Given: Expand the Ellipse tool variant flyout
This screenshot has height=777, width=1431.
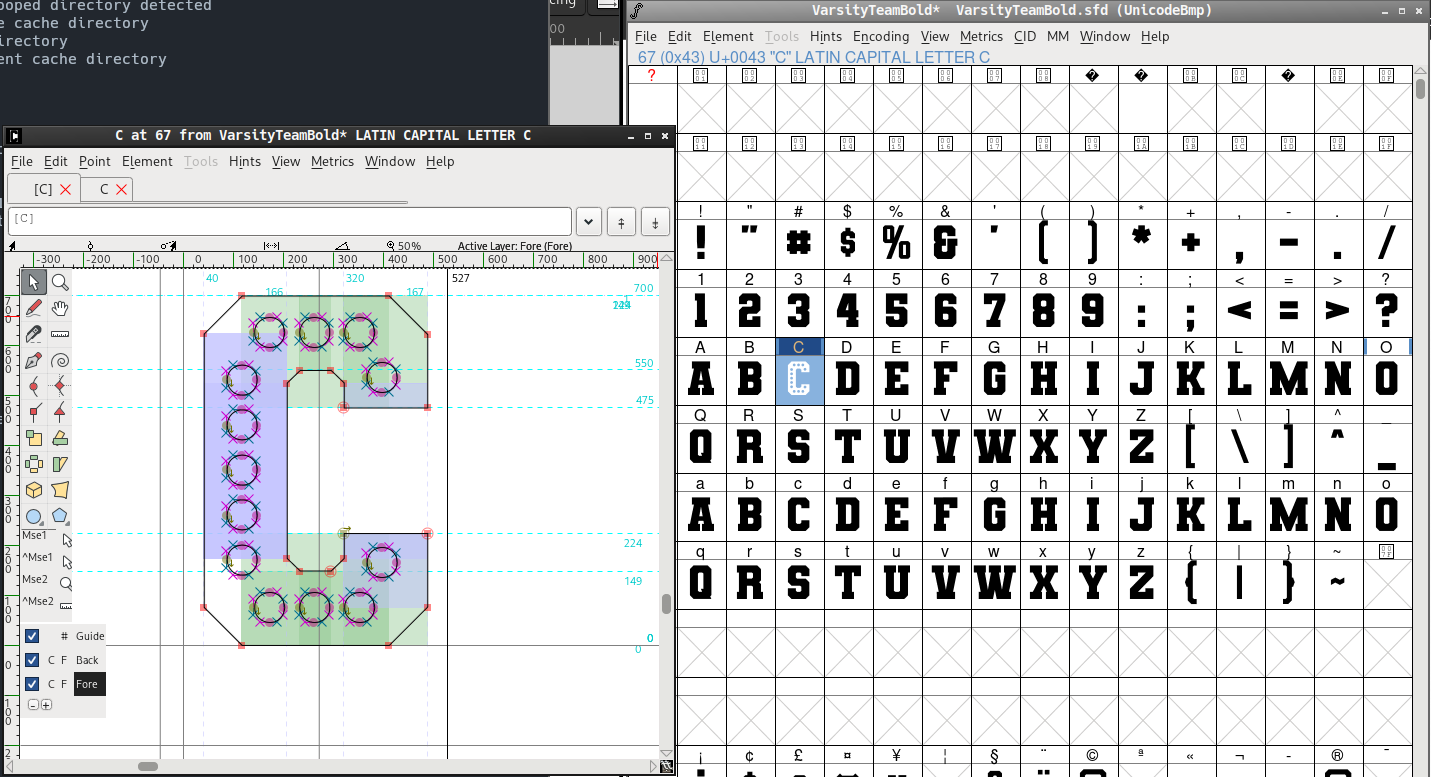Looking at the screenshot, I should [43, 524].
